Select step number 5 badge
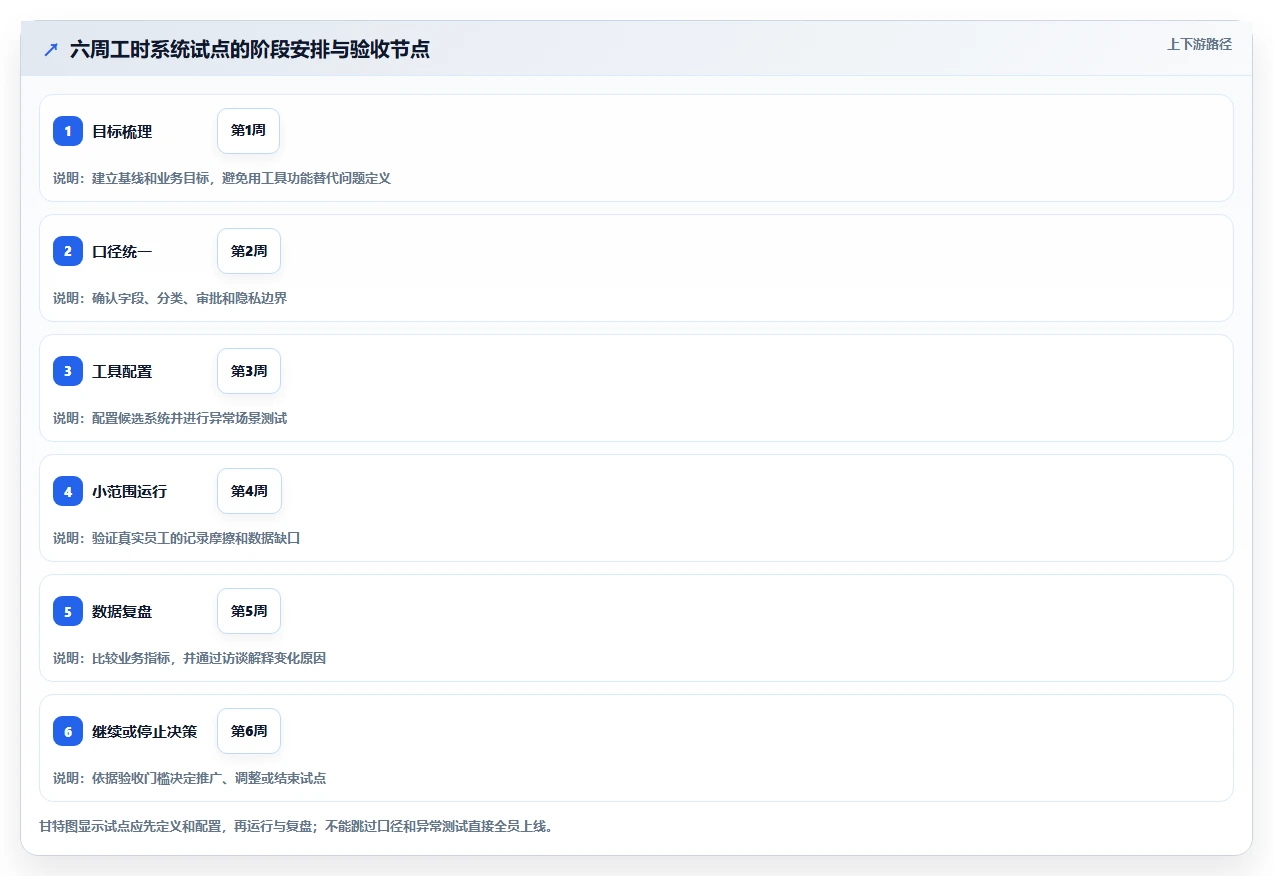Viewport: 1273px width, 876px height. (68, 611)
